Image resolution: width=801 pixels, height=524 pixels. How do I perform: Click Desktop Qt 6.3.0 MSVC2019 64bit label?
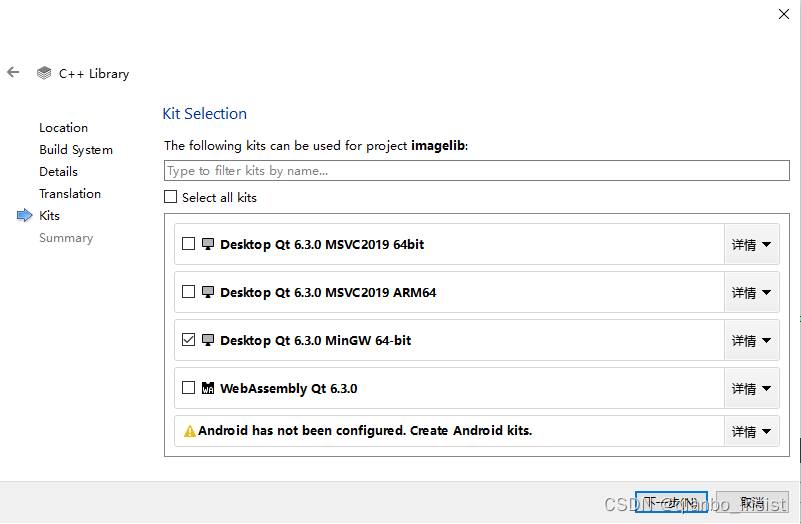pyautogui.click(x=322, y=245)
